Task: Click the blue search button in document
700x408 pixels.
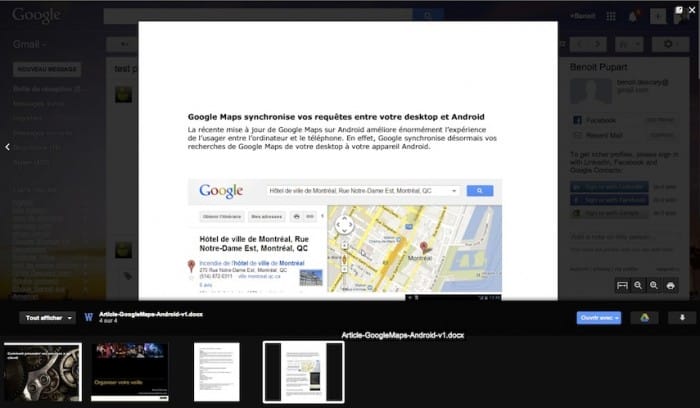Action: tap(480, 191)
